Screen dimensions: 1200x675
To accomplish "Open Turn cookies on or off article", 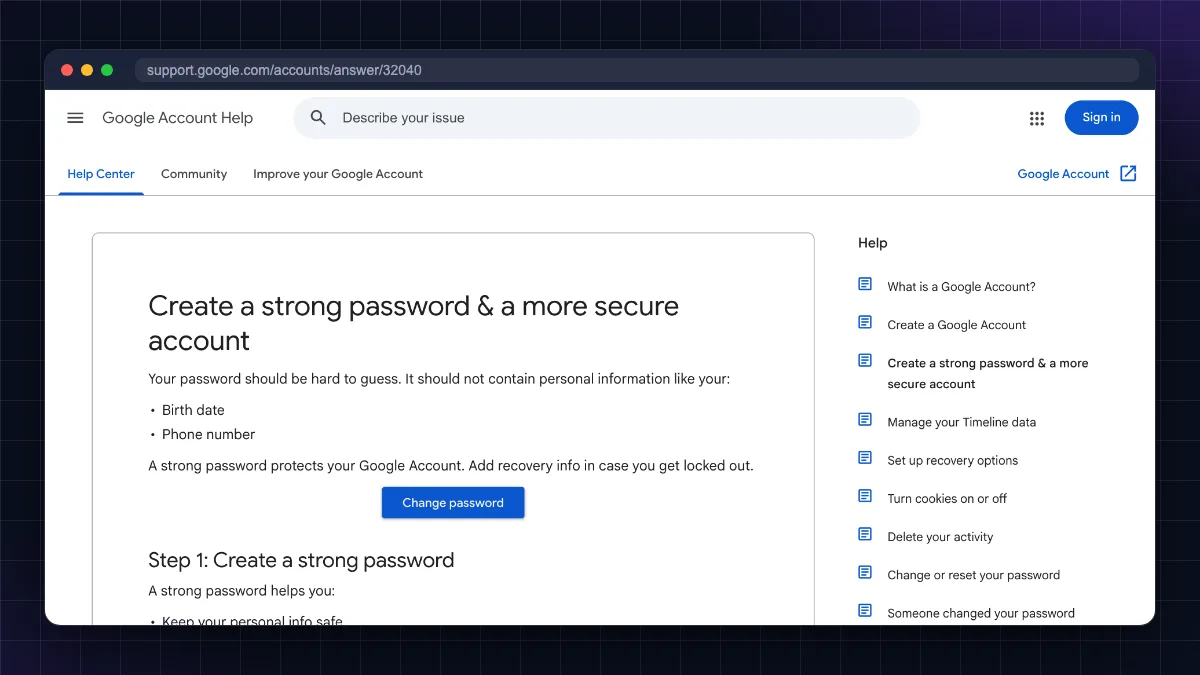I will [x=947, y=499].
